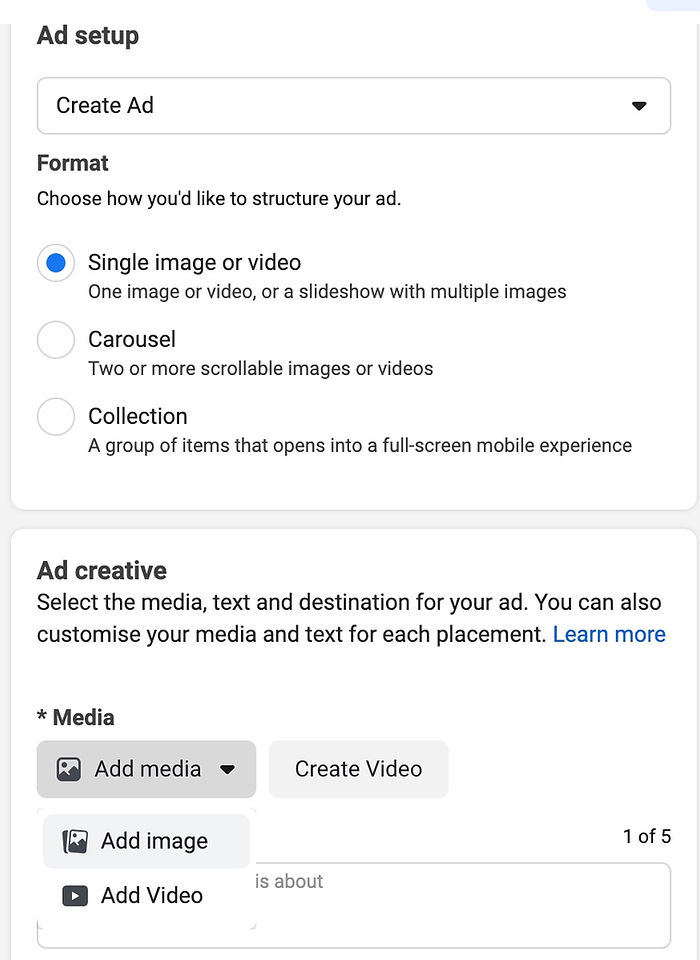Click the 'Single image or video' label text
This screenshot has width=700, height=960.
(x=194, y=263)
